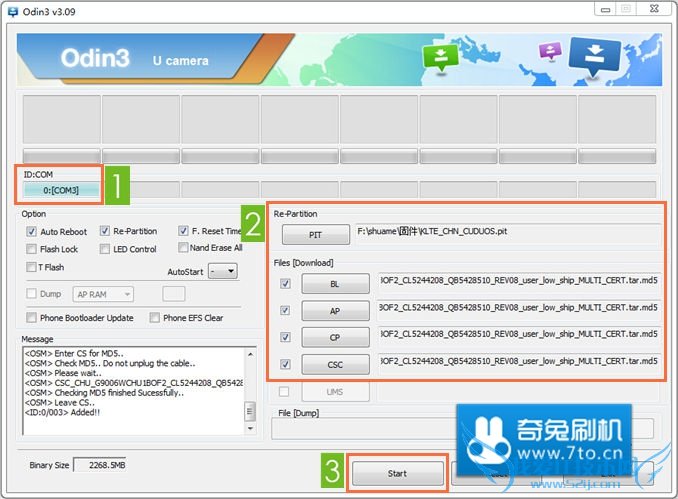Click the UMS button

336,392
